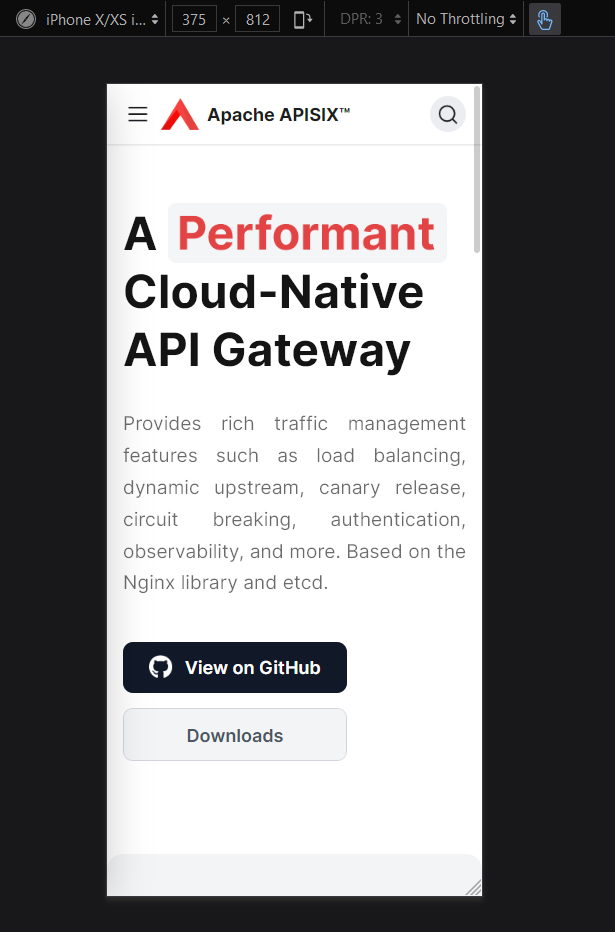Click the rotate viewport icon

pyautogui.click(x=303, y=20)
